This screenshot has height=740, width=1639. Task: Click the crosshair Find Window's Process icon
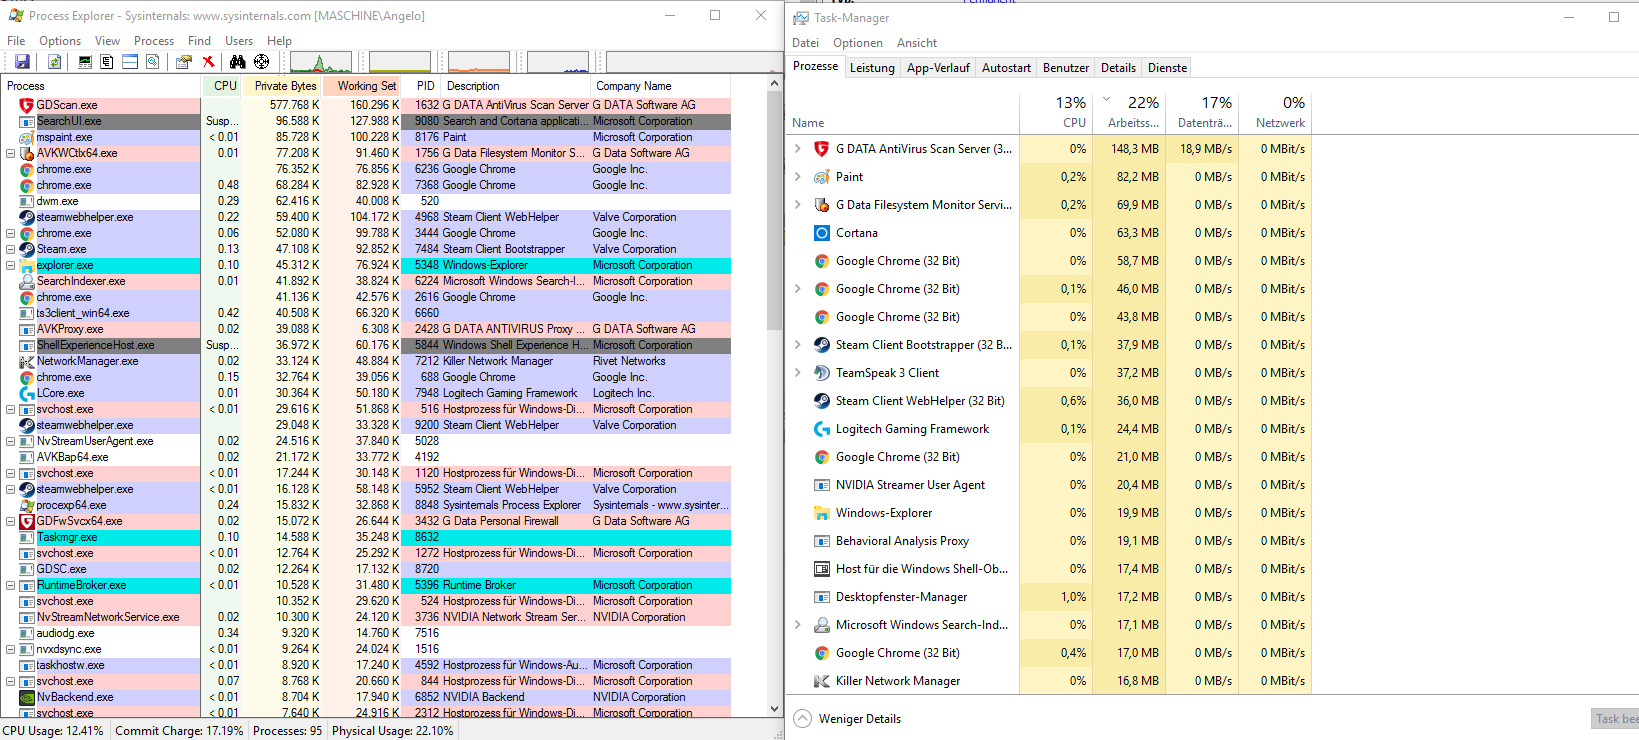tap(262, 62)
